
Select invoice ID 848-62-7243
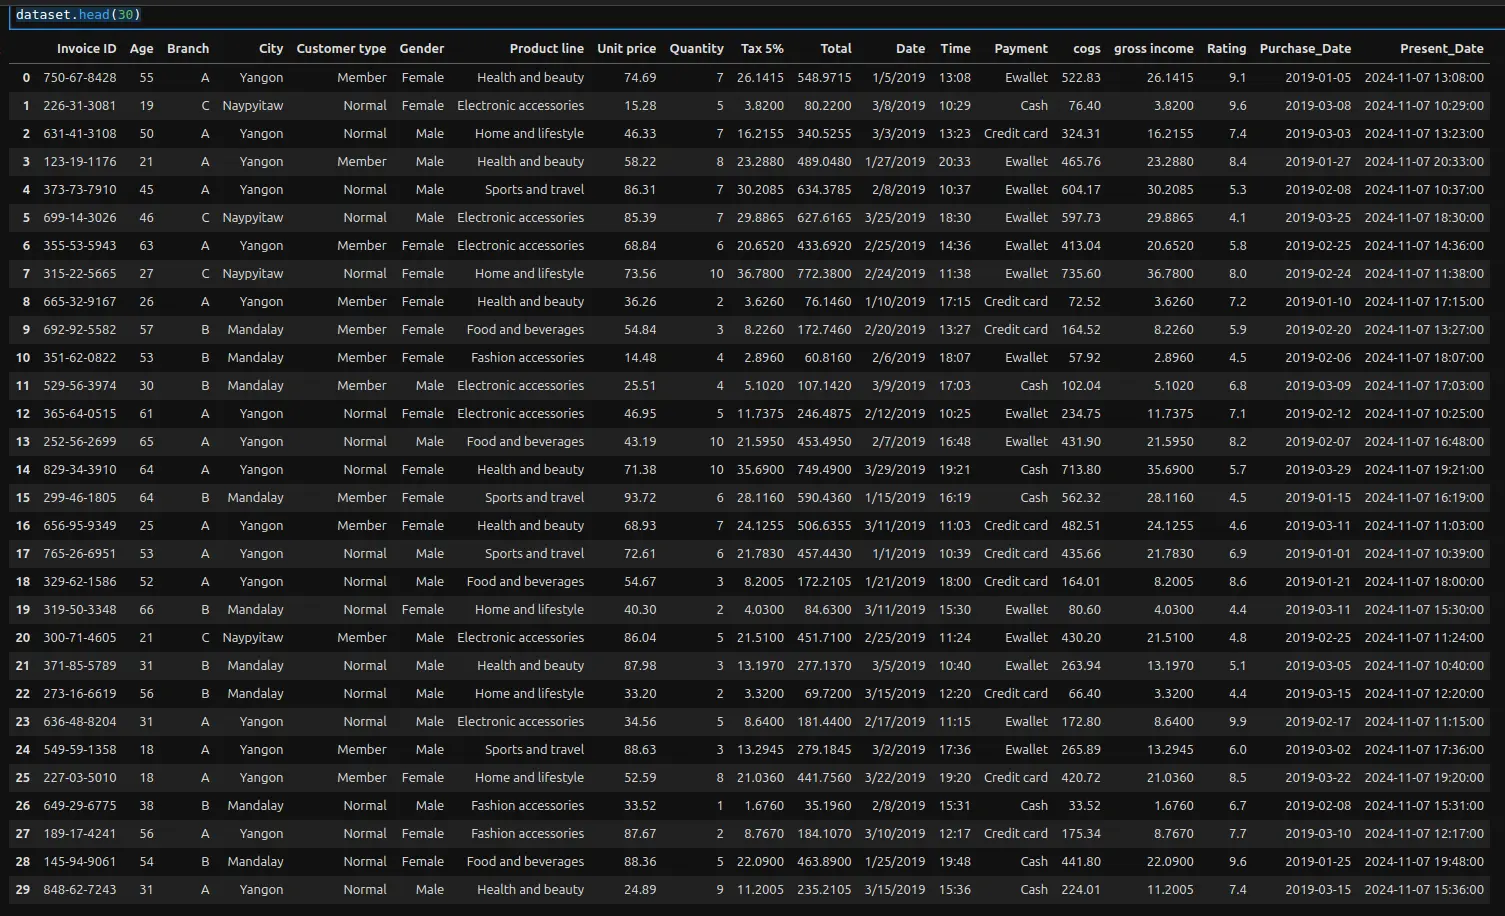pos(80,889)
